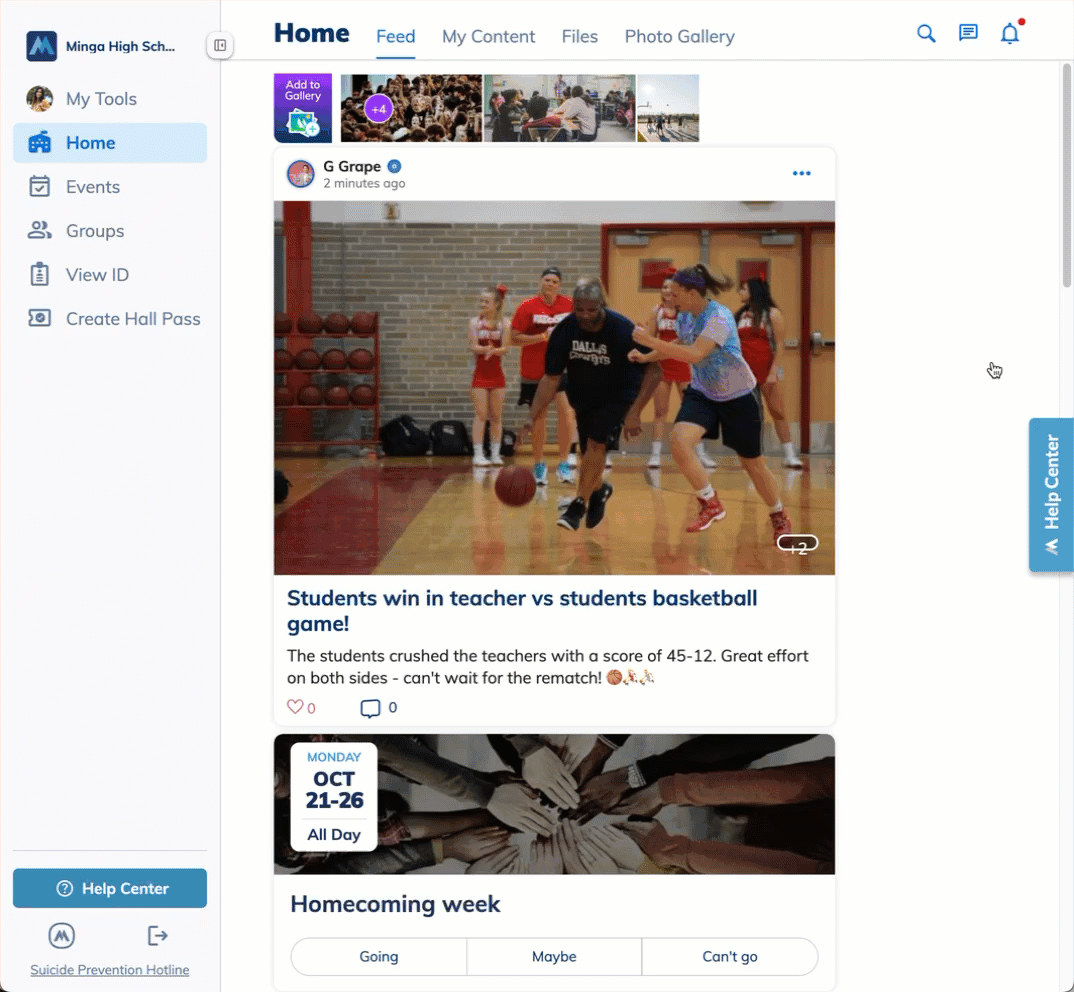
Task: Select Home in the sidebar
Action: [110, 142]
